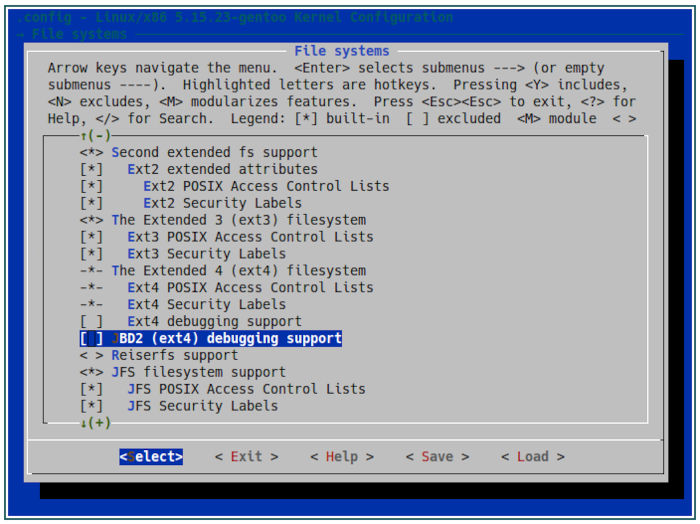Click the Exit button
The image size is (700, 524).
(246, 457)
